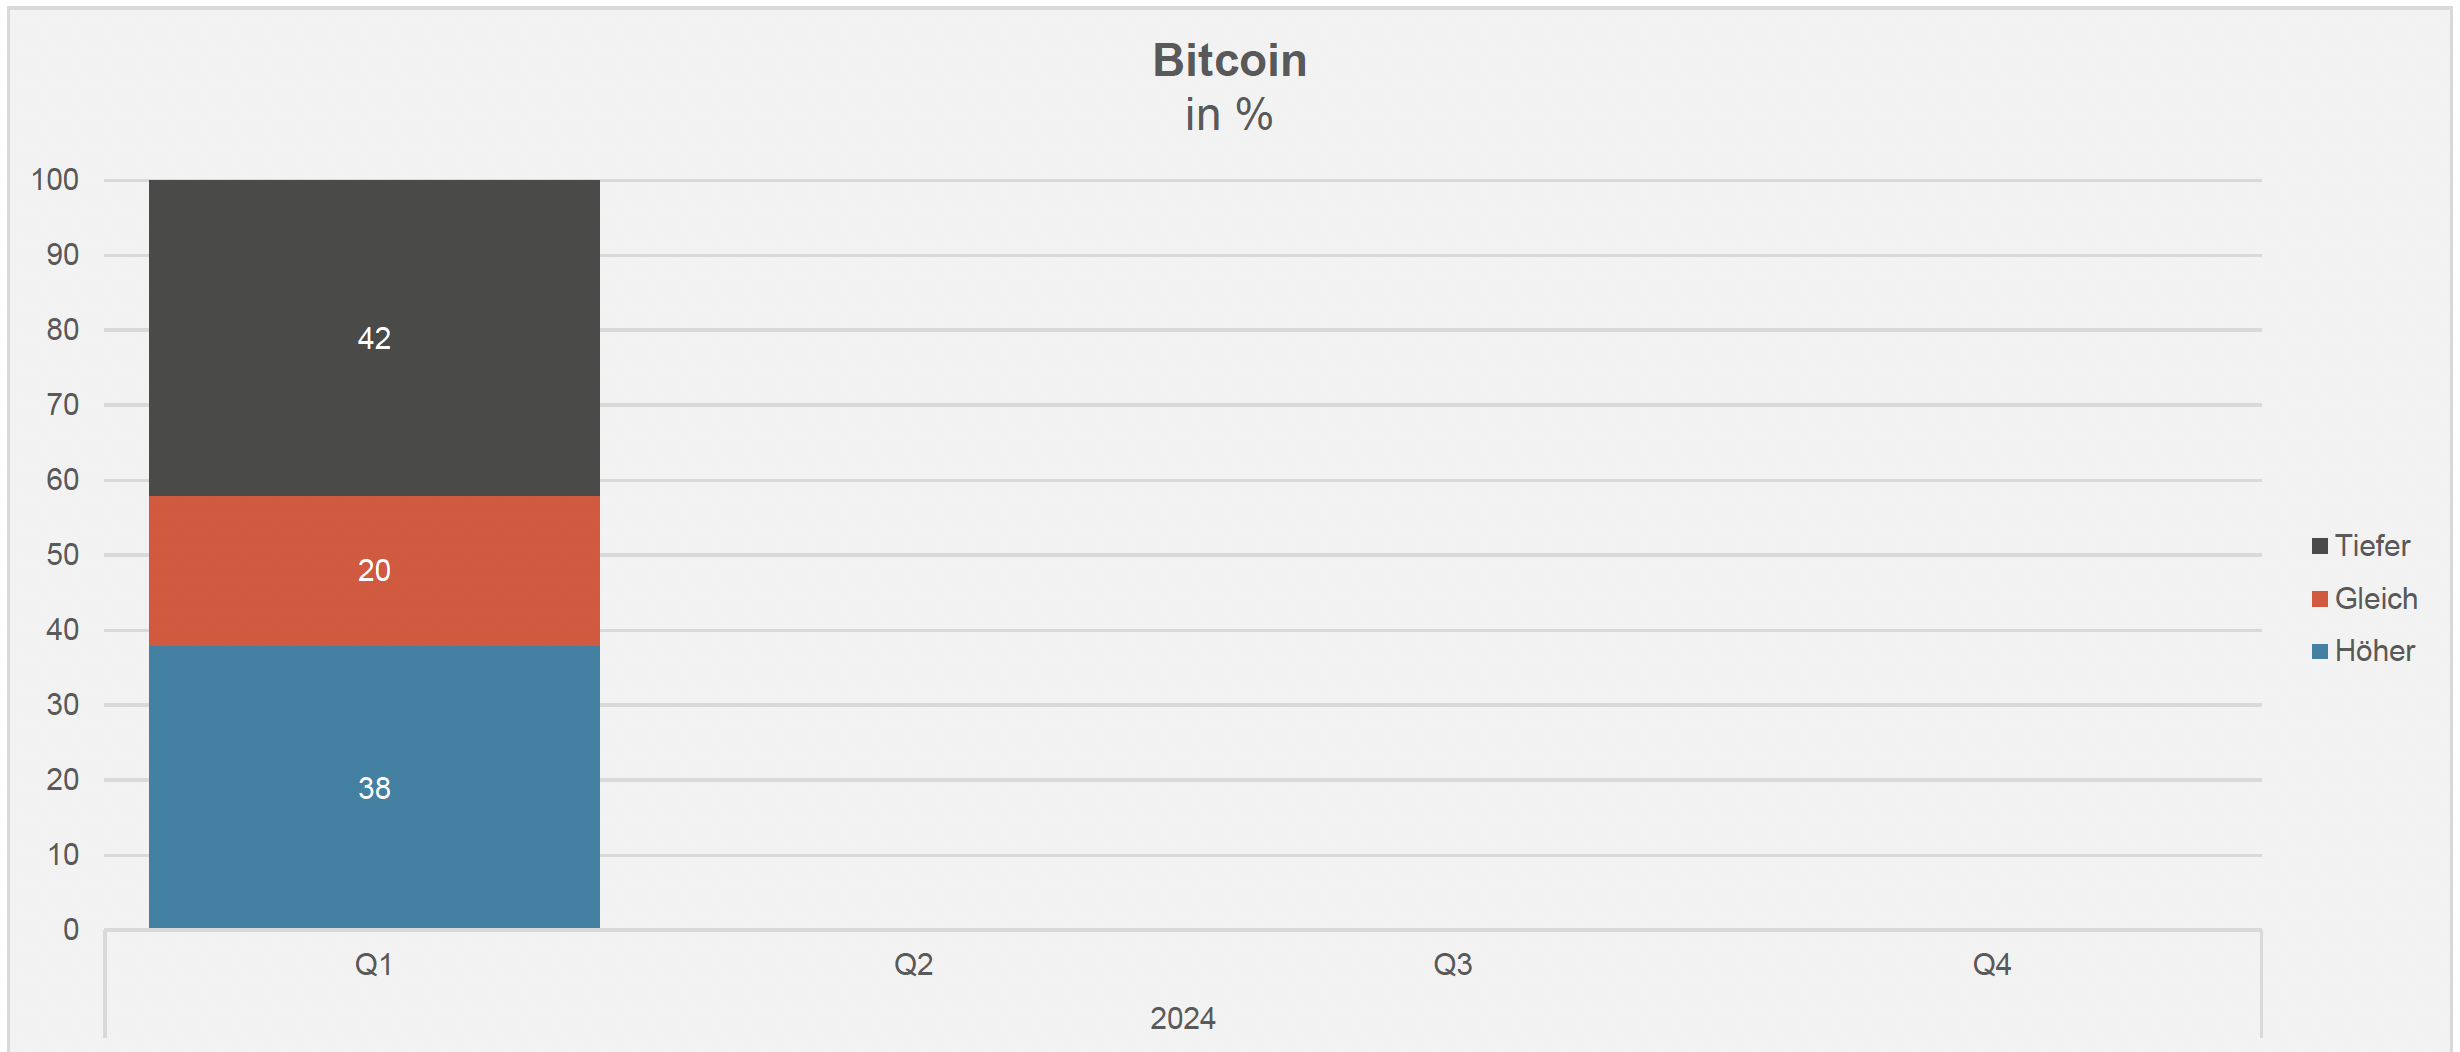Screen dimensions: 2460x1052
Task: Select the Höher legend label
Action: (2374, 652)
